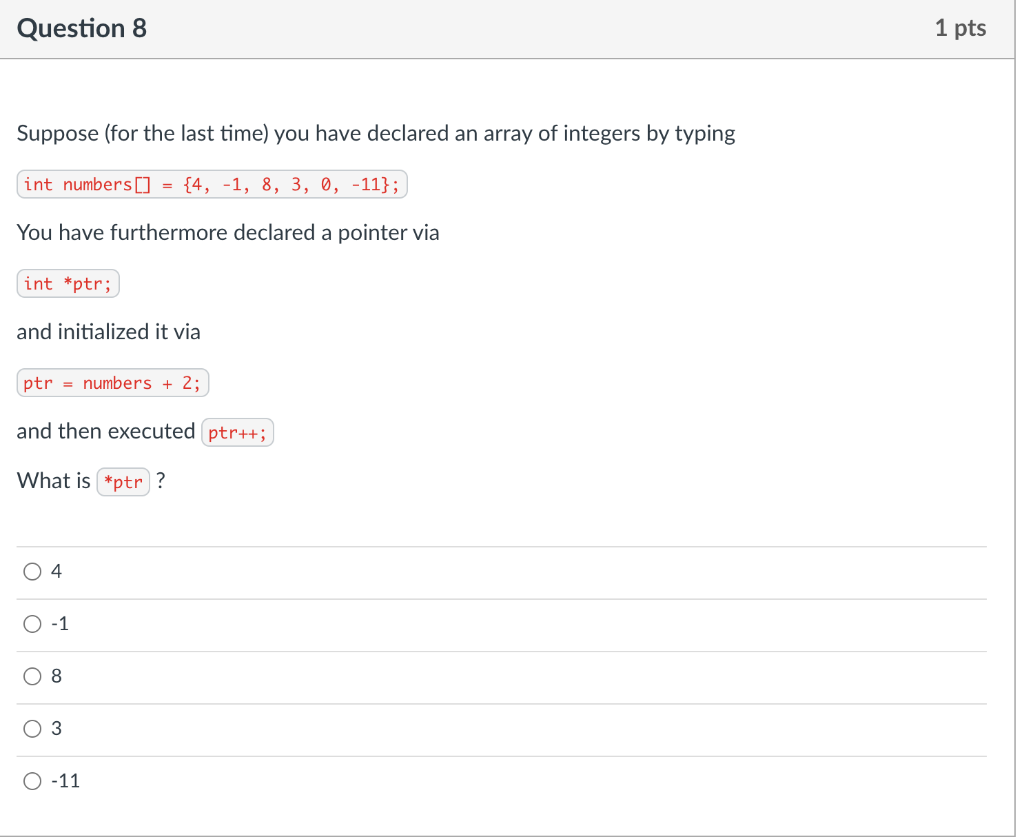Click the 1 pts score label
The image size is (1024, 837).
tap(960, 28)
